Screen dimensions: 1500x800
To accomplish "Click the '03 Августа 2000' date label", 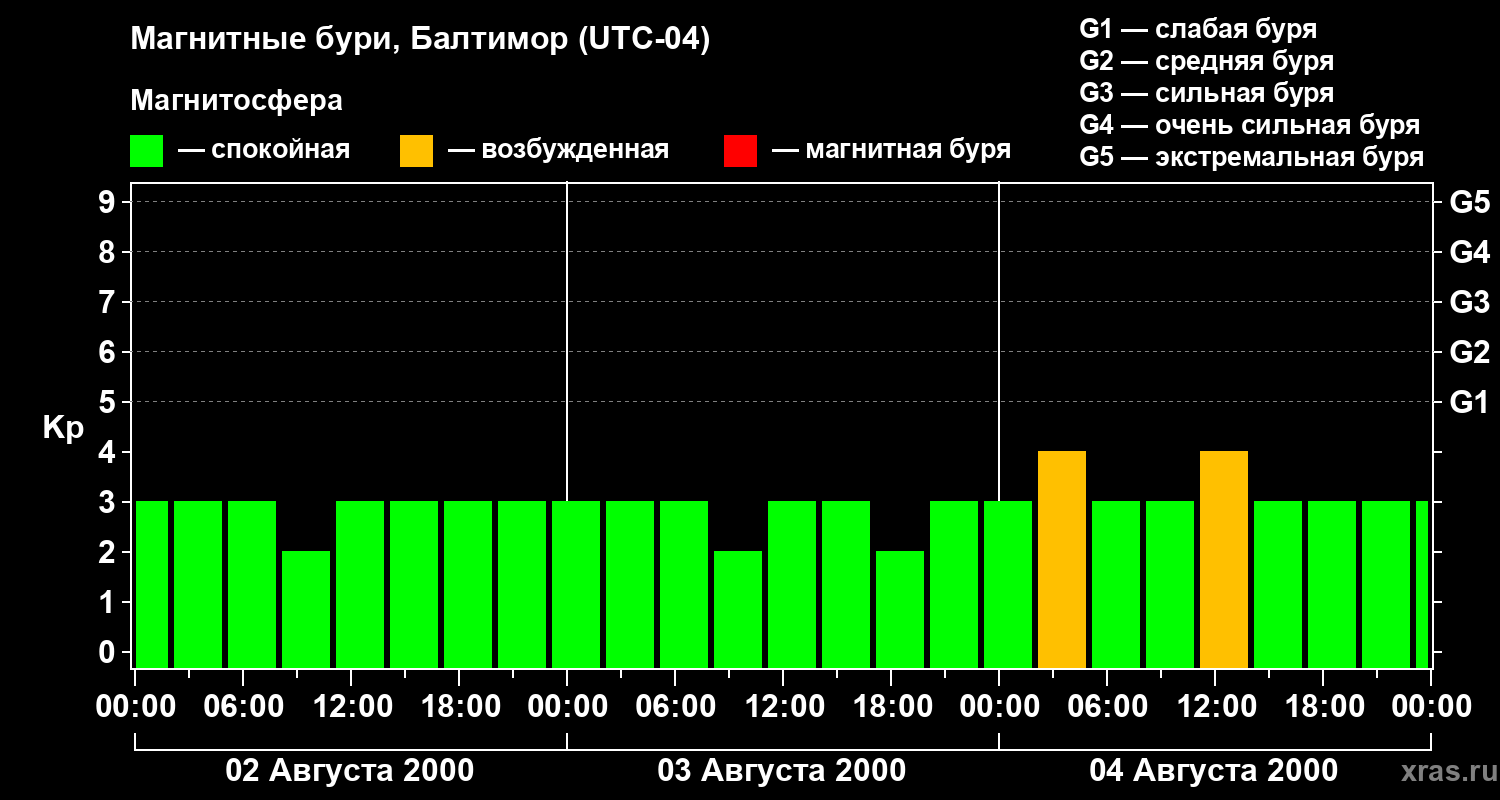I will [782, 770].
